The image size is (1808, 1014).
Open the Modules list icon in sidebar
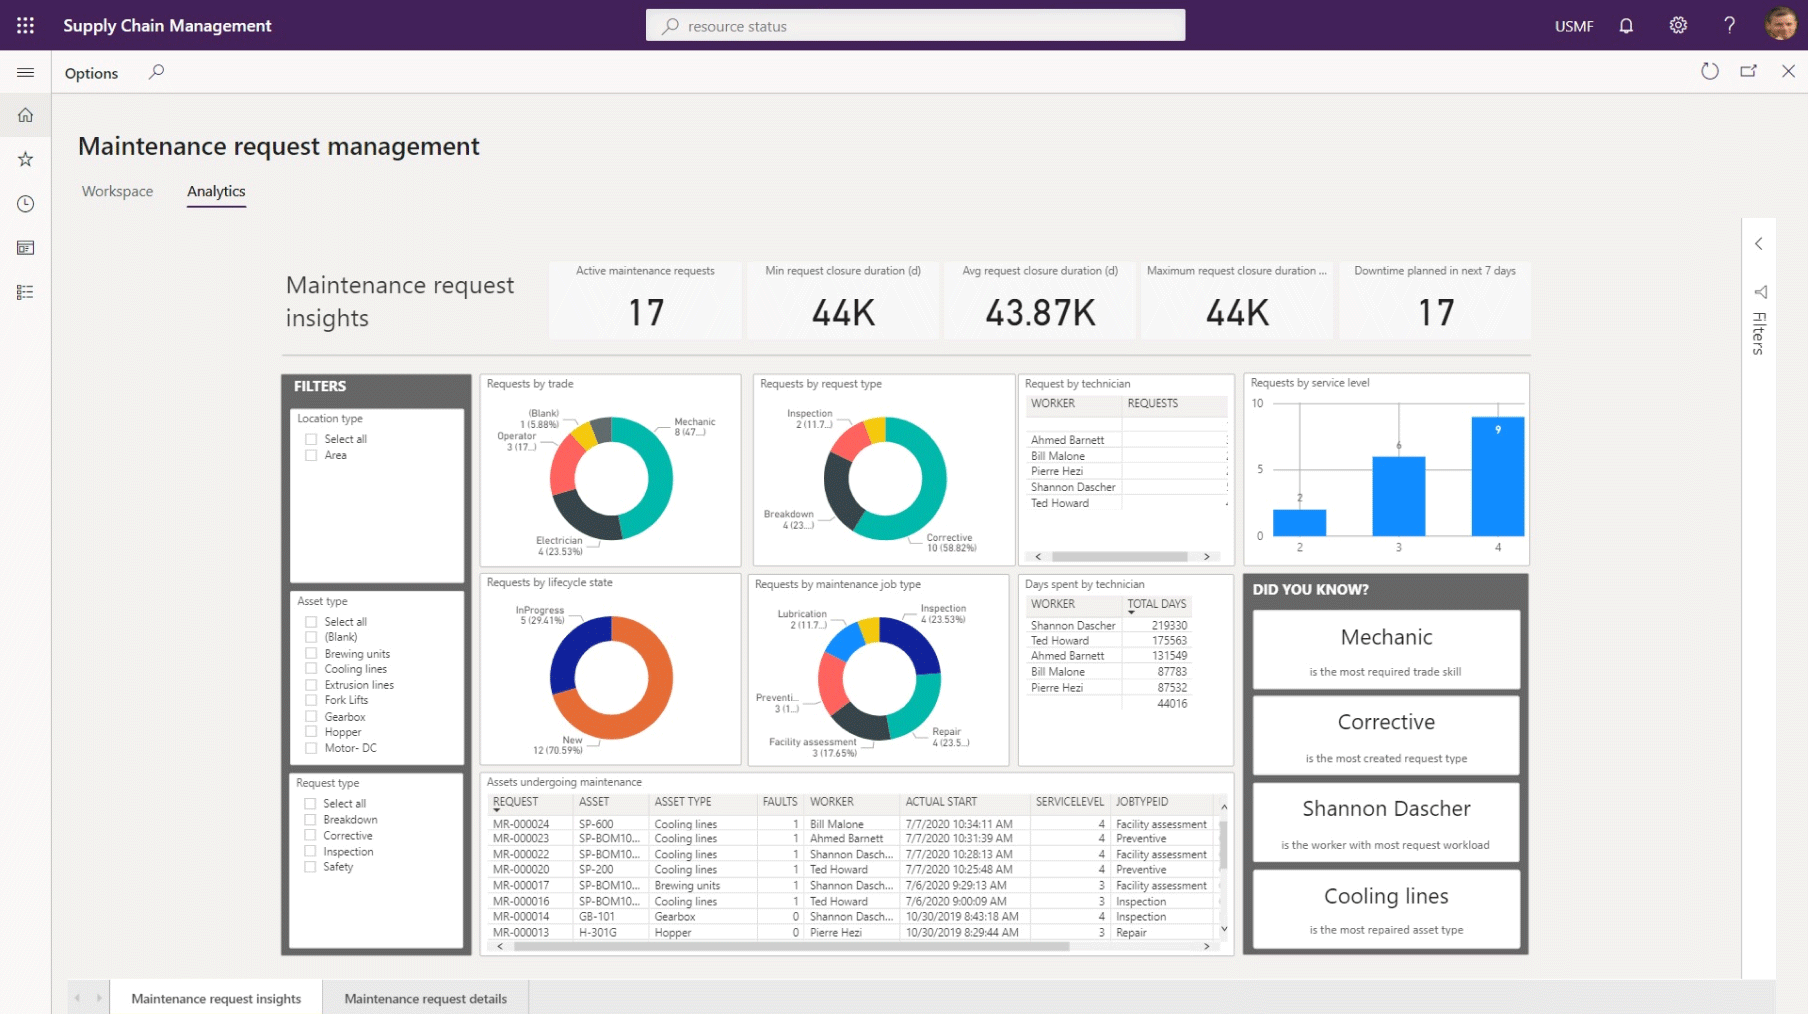coord(26,292)
